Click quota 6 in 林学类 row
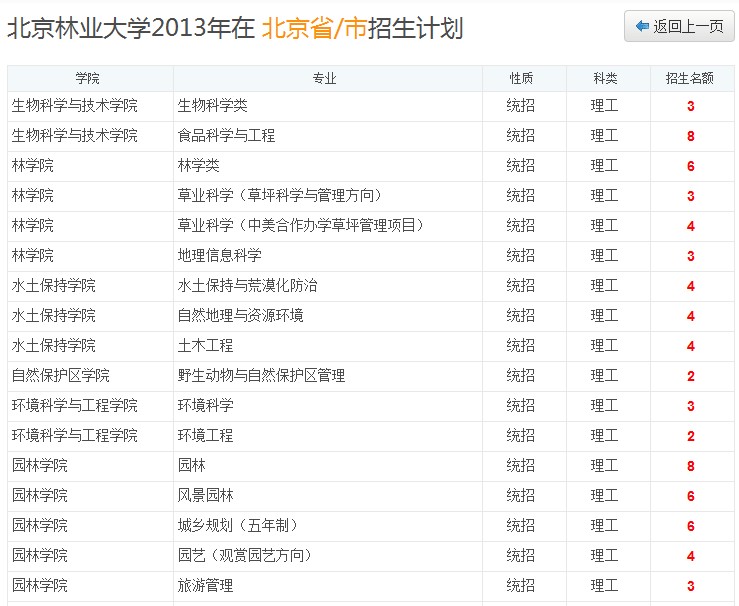The width and height of the screenshot is (739, 606). [x=690, y=166]
